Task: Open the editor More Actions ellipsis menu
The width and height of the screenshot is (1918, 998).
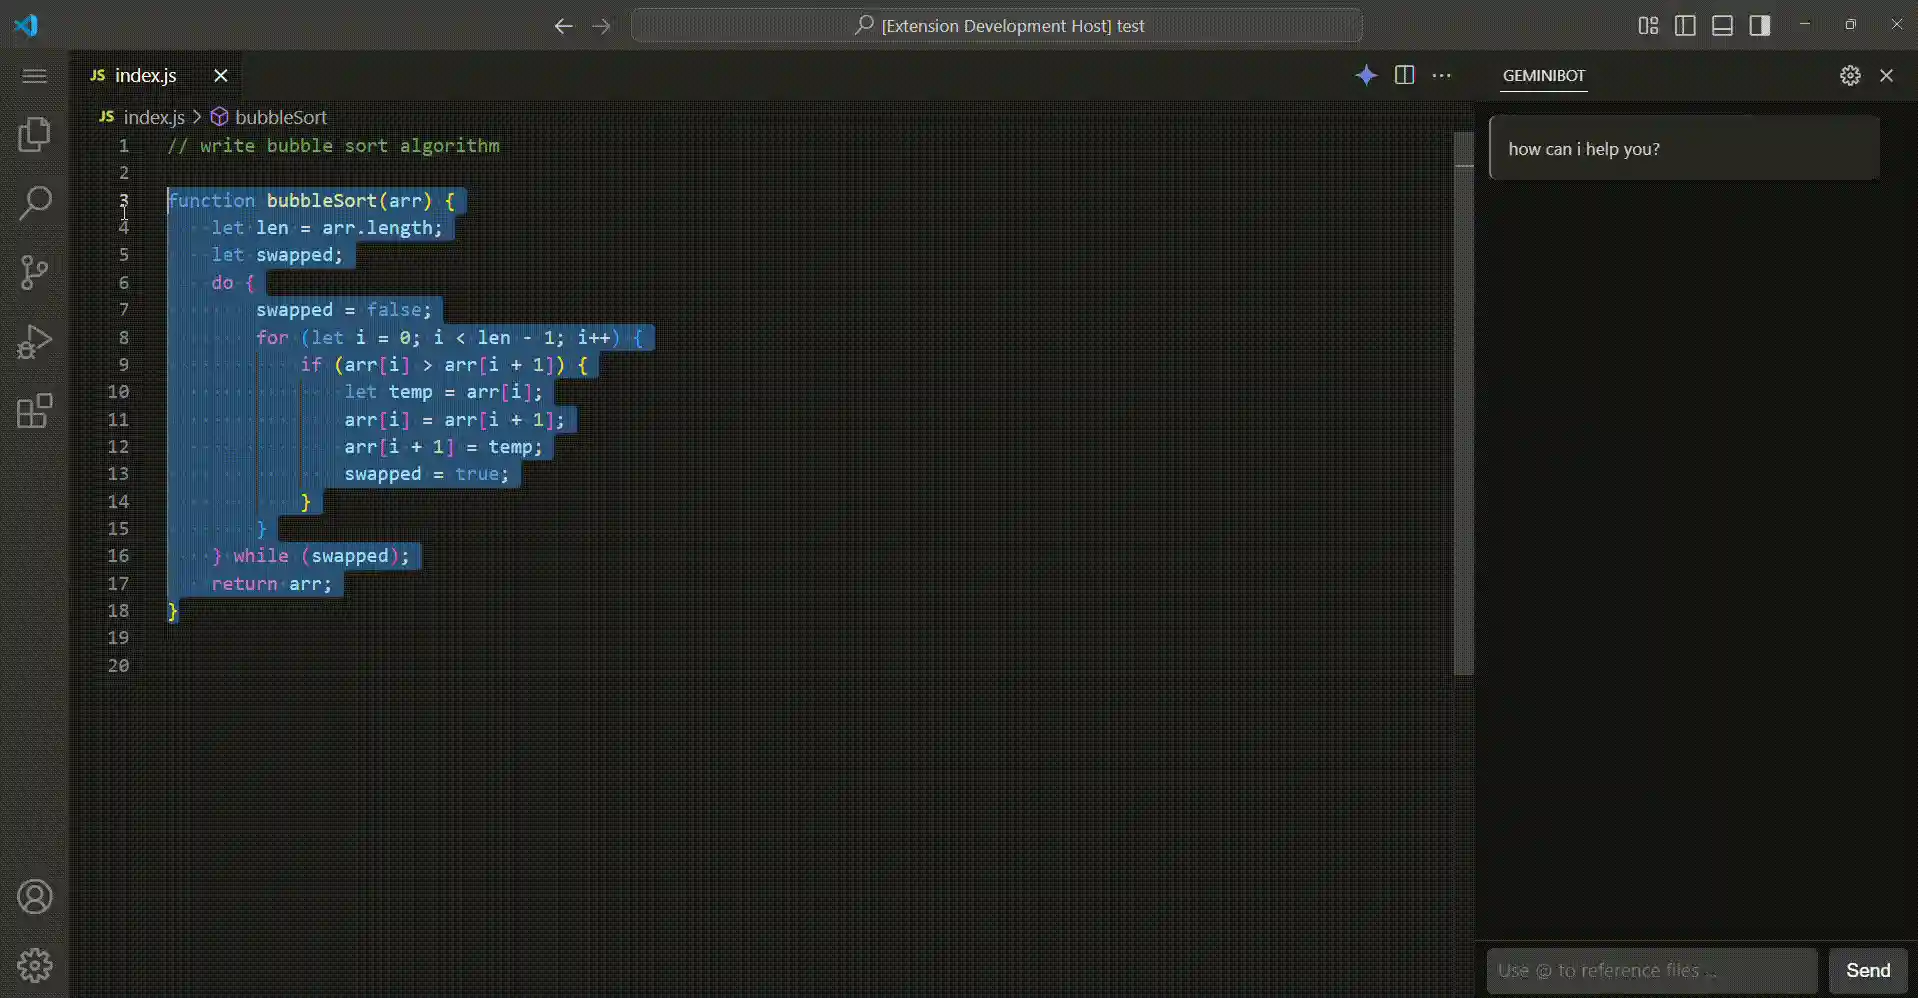Action: [1441, 75]
